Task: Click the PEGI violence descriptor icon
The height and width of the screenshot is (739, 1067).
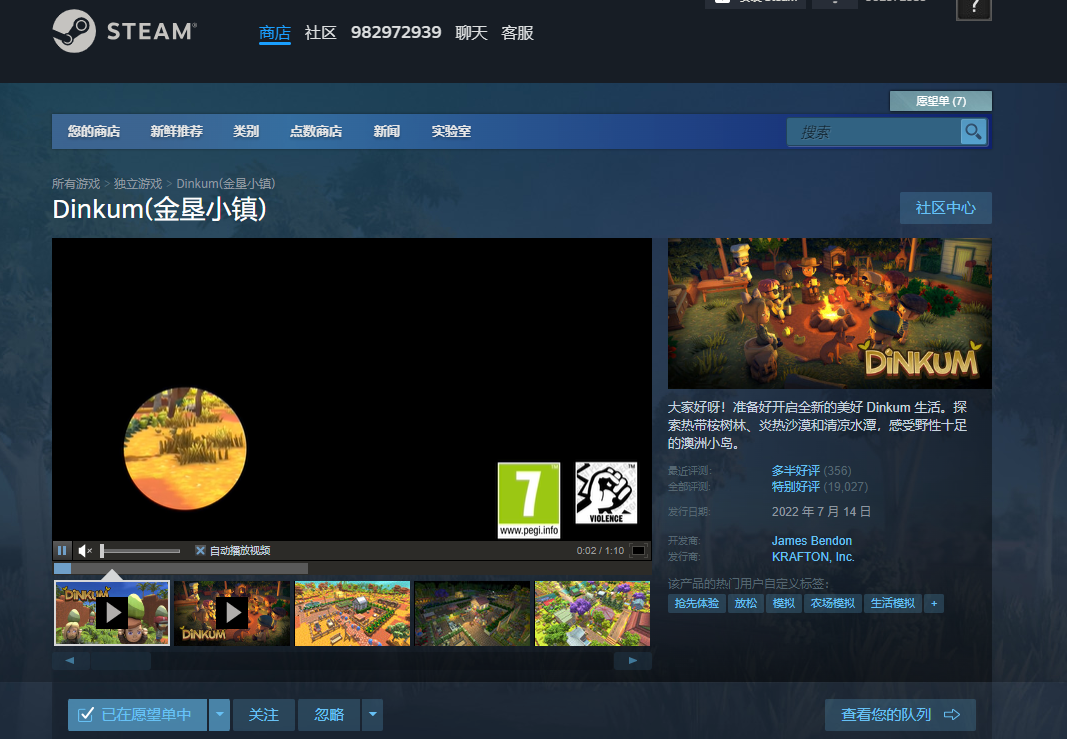Action: click(x=606, y=493)
